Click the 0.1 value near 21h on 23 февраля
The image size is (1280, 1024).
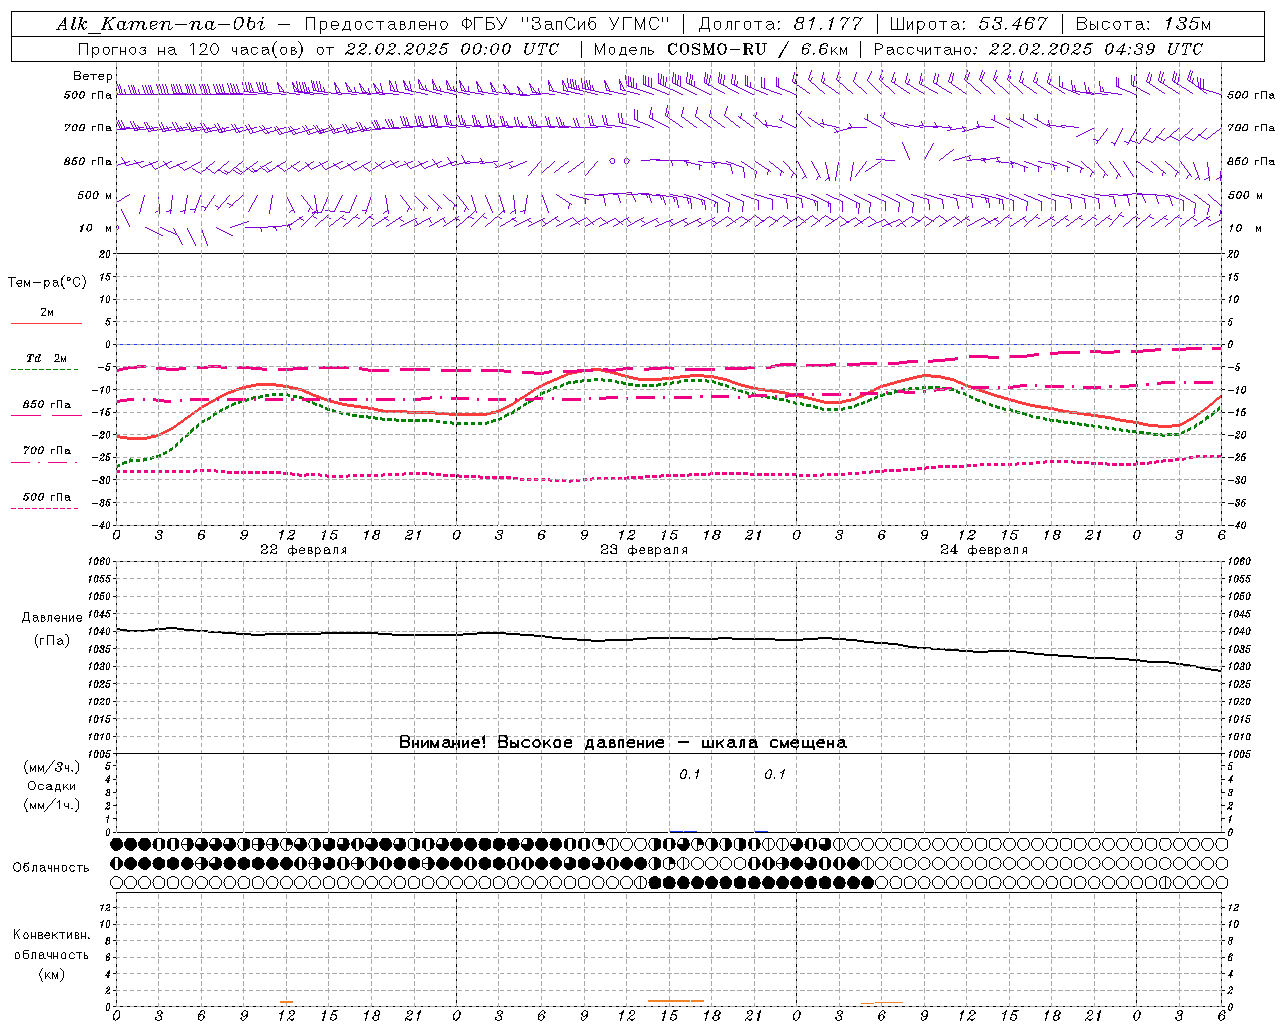click(775, 774)
